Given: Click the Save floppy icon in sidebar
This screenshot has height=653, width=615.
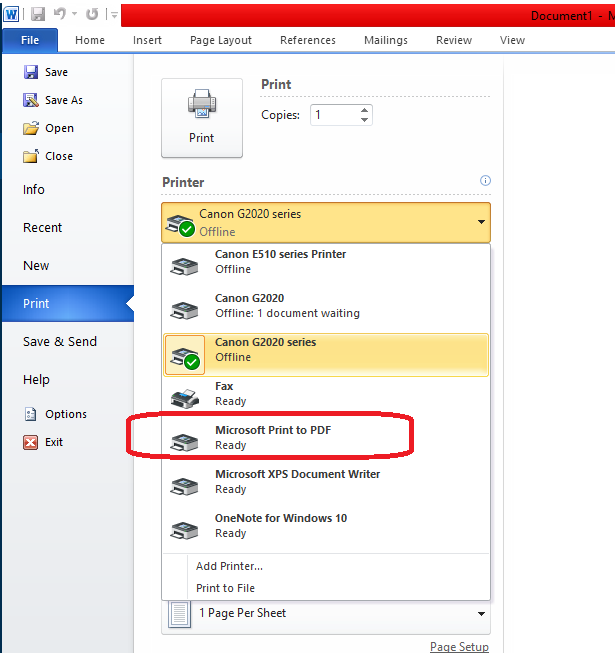Looking at the screenshot, I should pyautogui.click(x=31, y=72).
